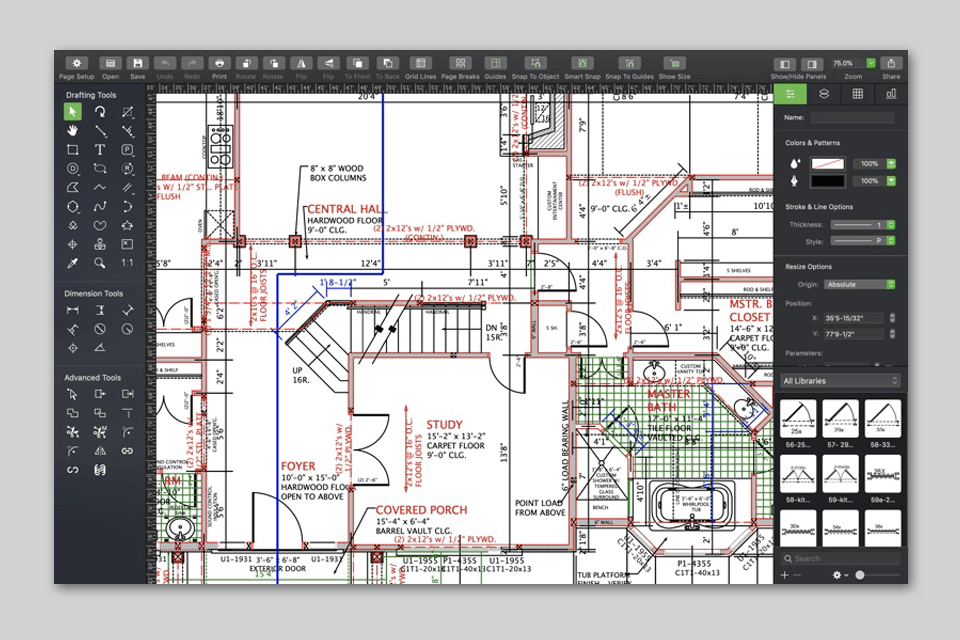Select the arc tool
Screen dimensions: 960x640
point(127,206)
